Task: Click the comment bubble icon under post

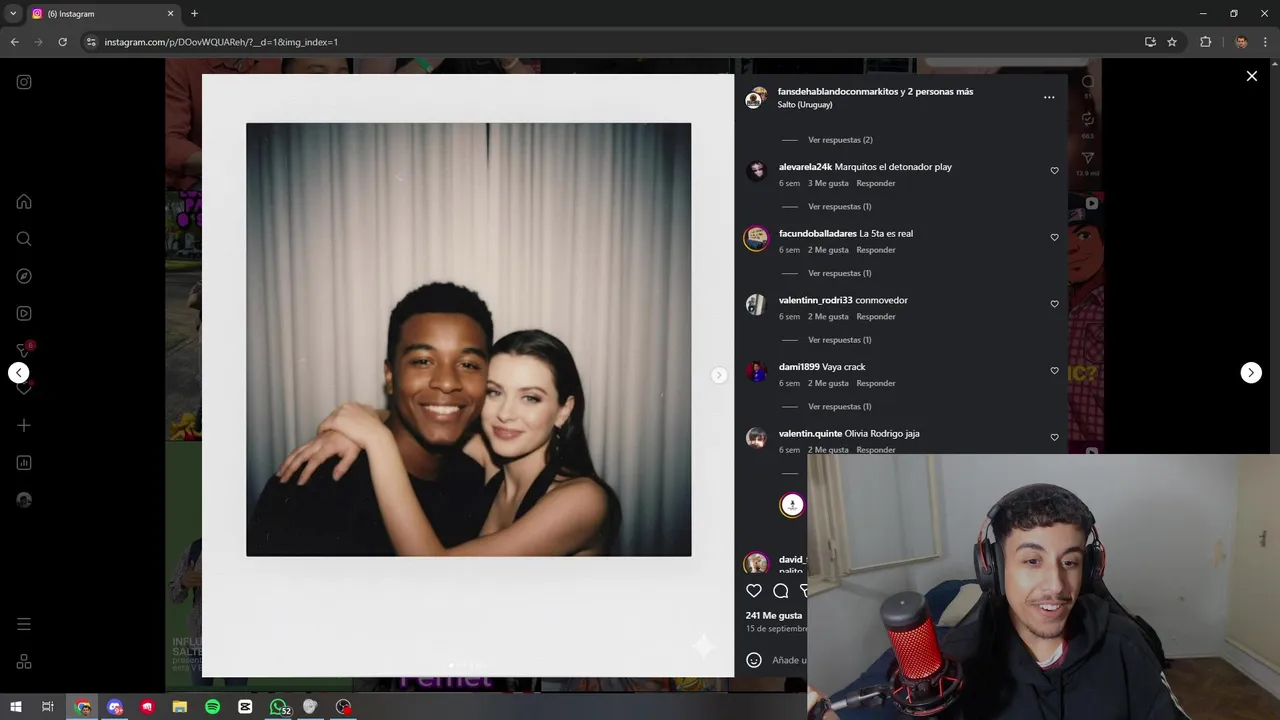Action: [781, 591]
